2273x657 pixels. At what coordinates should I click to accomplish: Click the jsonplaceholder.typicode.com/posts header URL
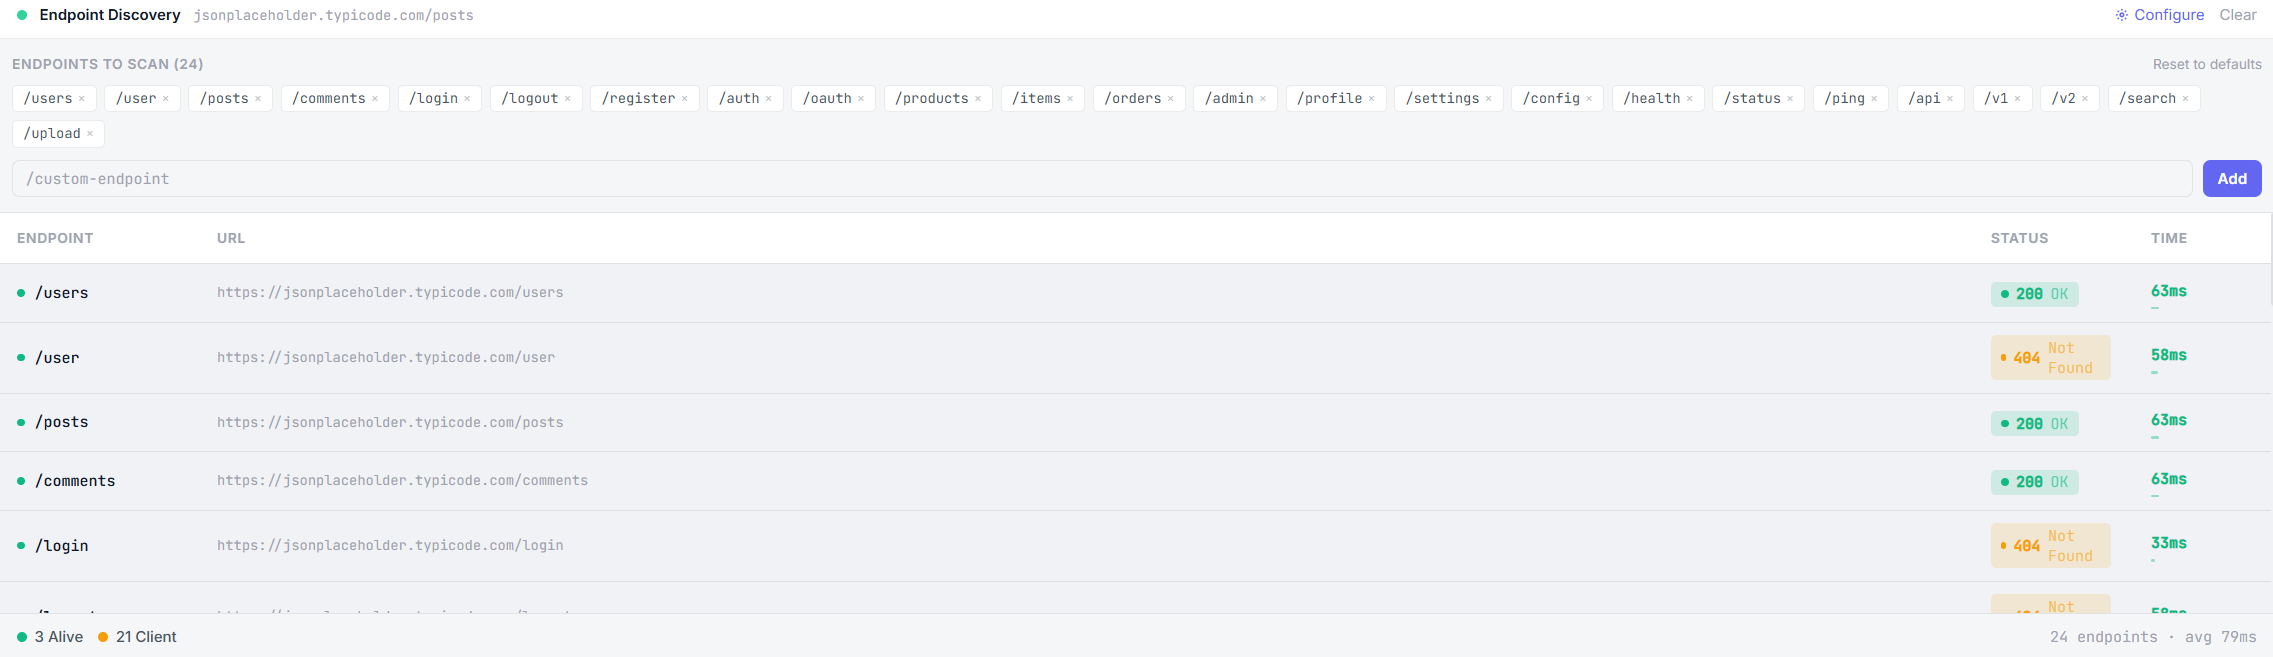point(334,15)
